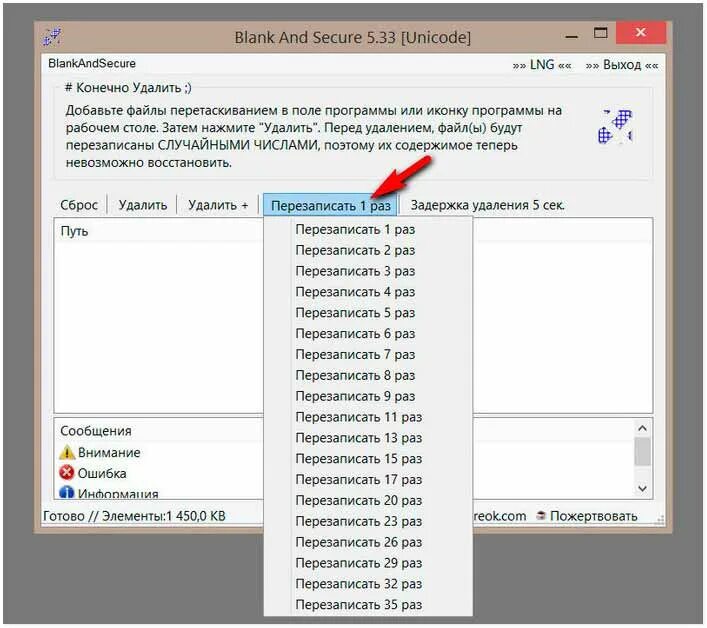Image resolution: width=707 pixels, height=628 pixels.
Task: Select Перезаписать 3 раз from list
Action: [x=368, y=271]
